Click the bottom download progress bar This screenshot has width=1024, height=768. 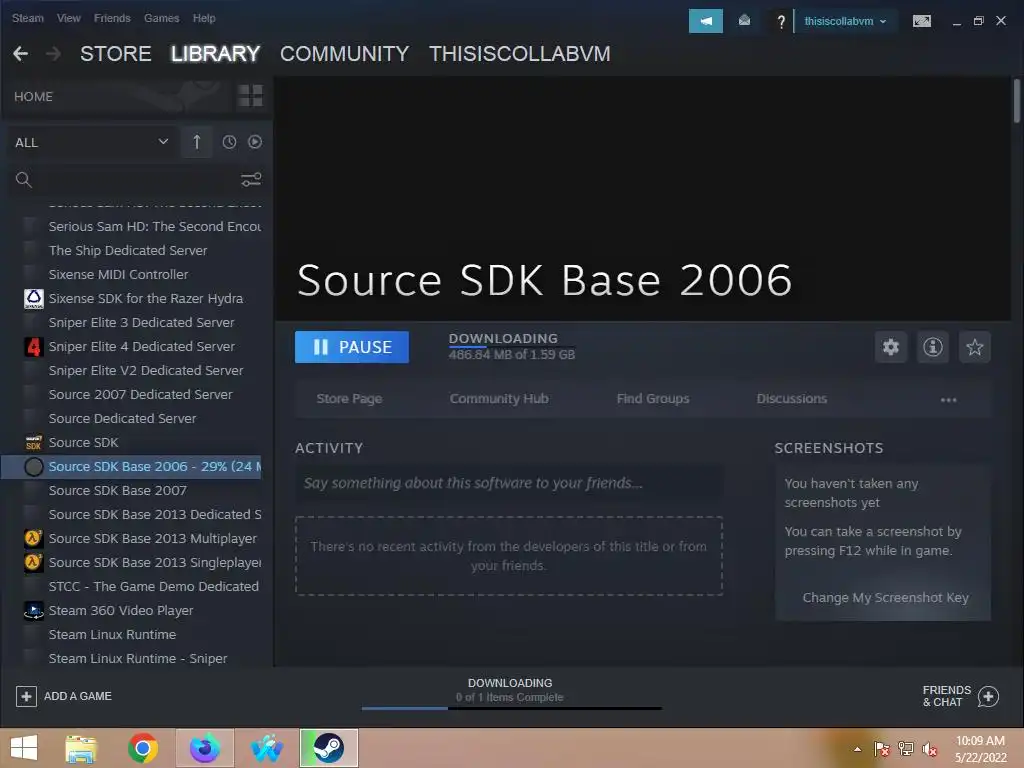511,708
